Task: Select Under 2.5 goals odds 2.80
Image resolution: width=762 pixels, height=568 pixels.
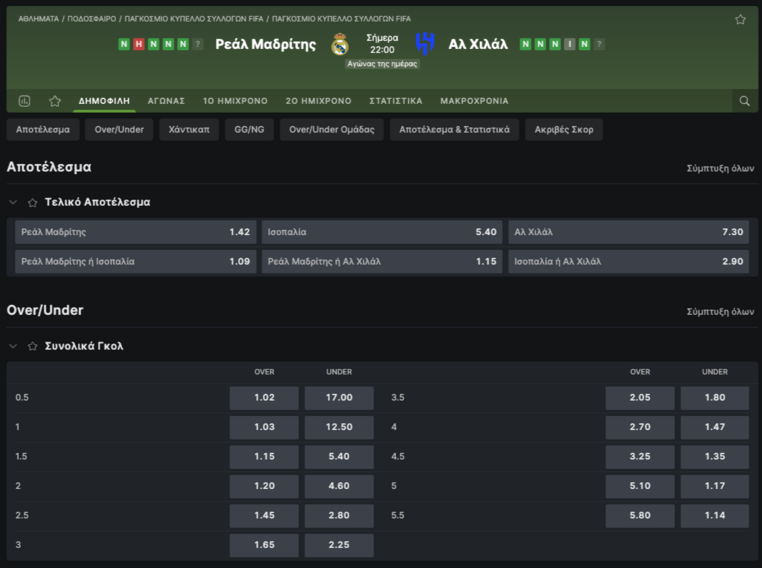Action: [x=339, y=516]
